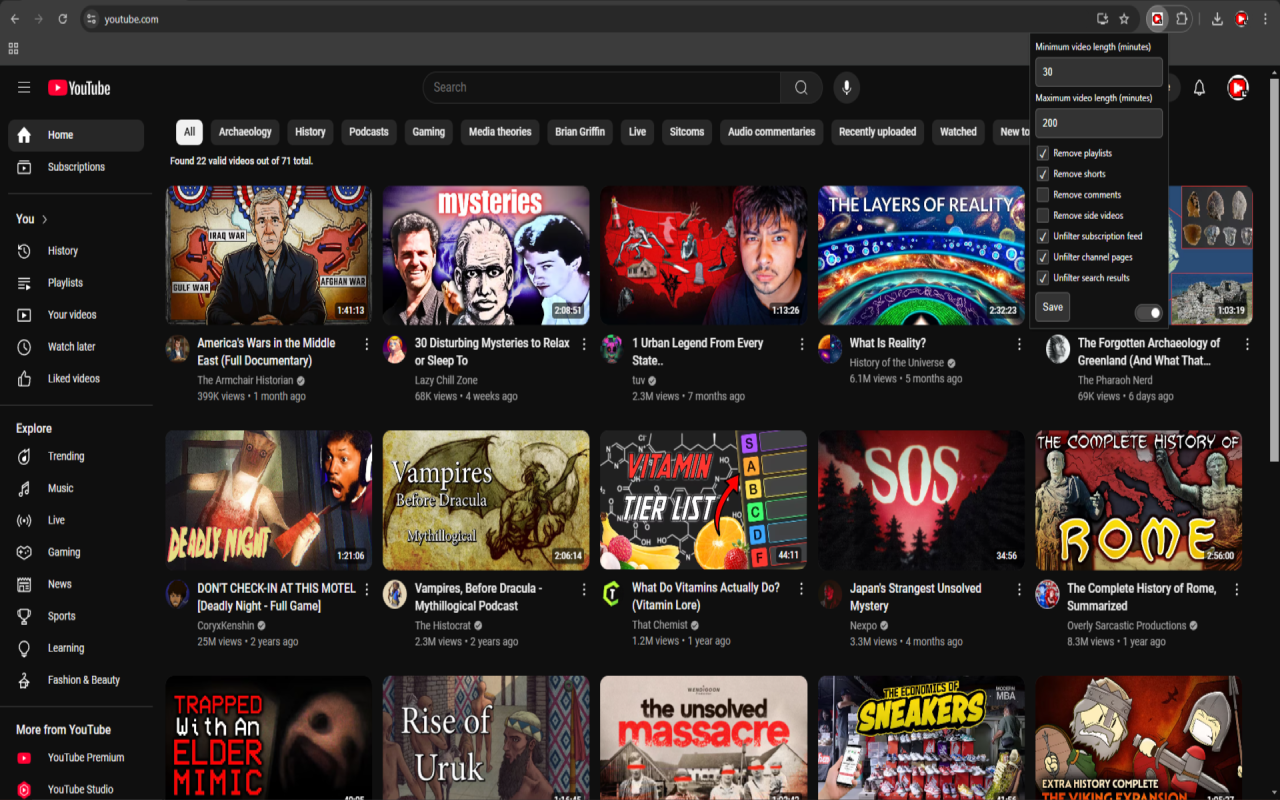The image size is (1280, 800).
Task: Switch to the Podcasts category chip
Action: tap(368, 131)
